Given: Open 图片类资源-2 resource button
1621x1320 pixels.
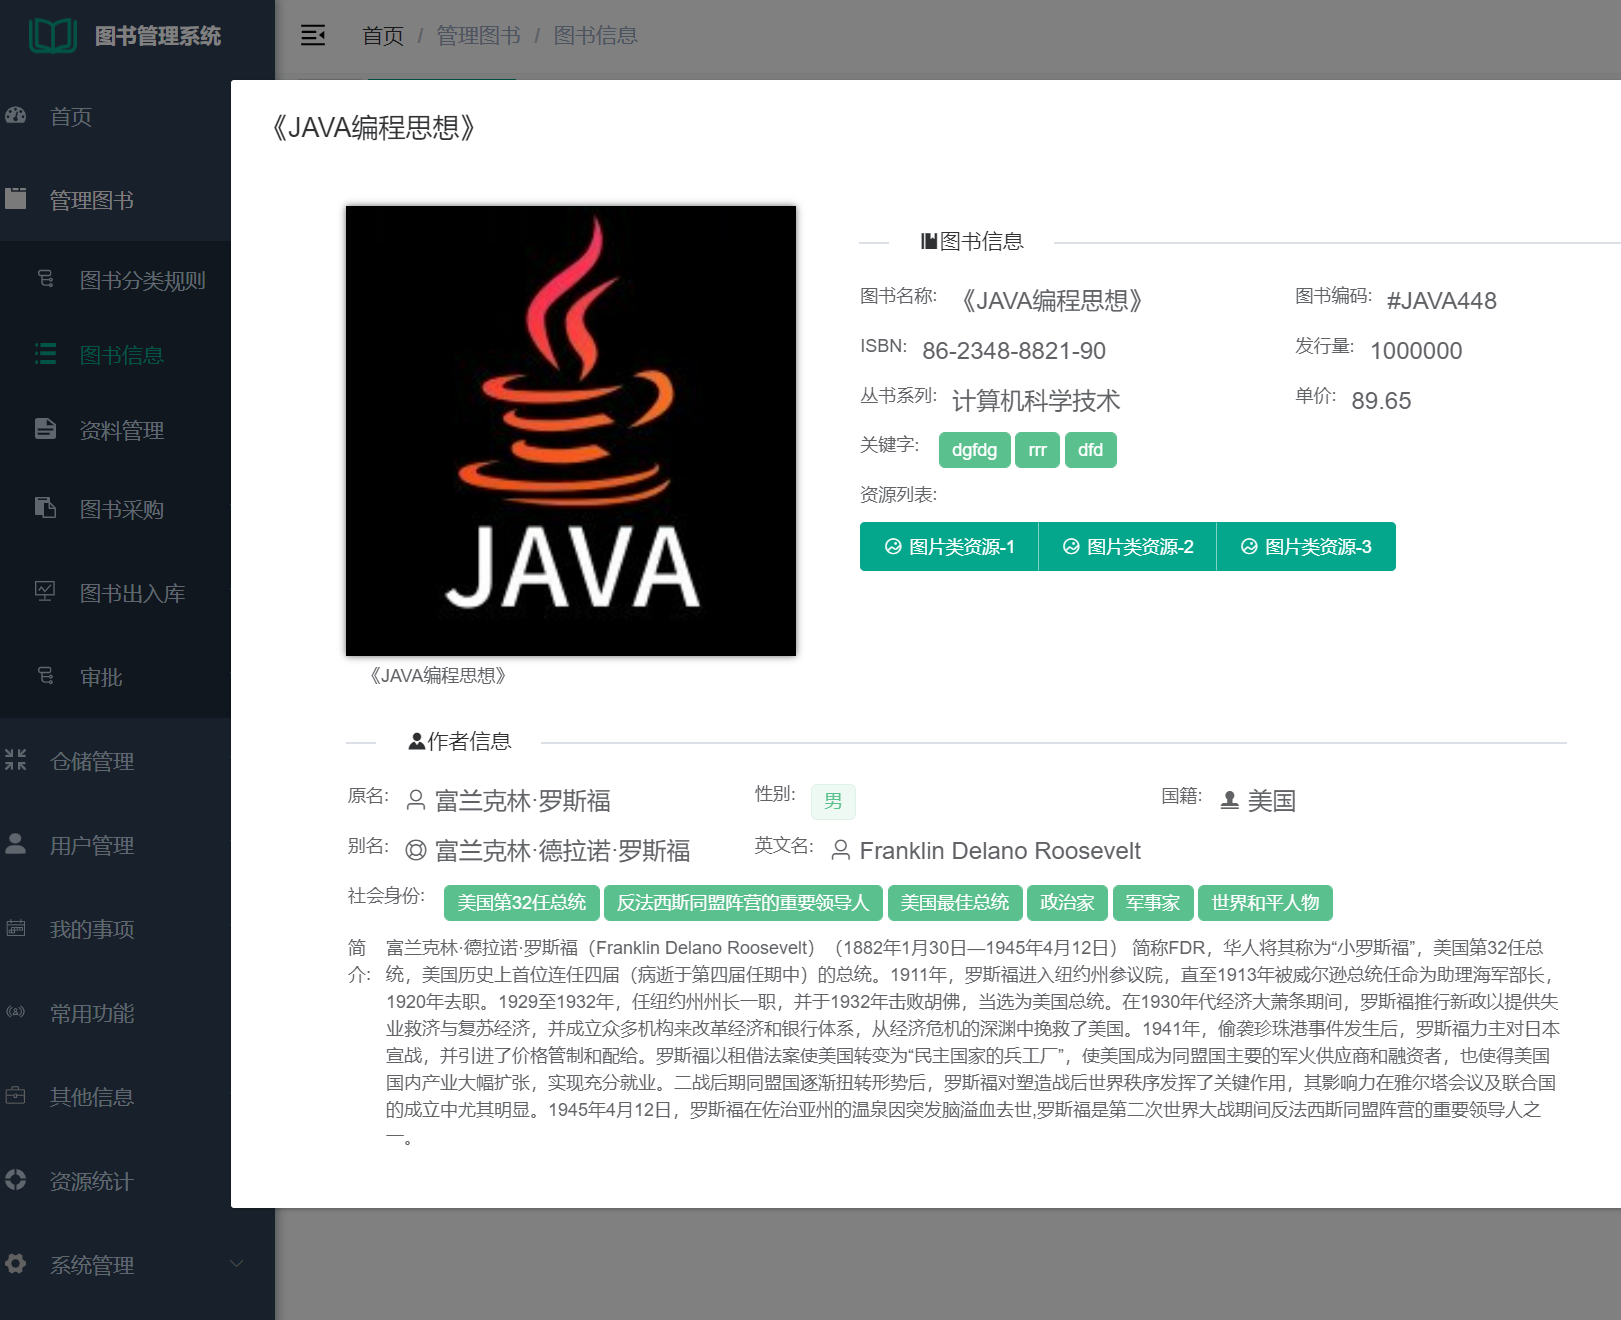Looking at the screenshot, I should [x=1127, y=546].
